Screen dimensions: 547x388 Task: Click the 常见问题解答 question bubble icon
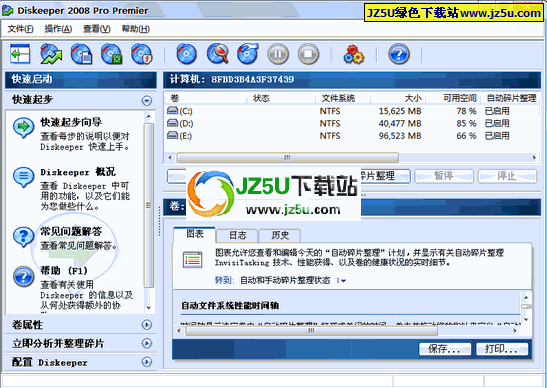pos(23,237)
